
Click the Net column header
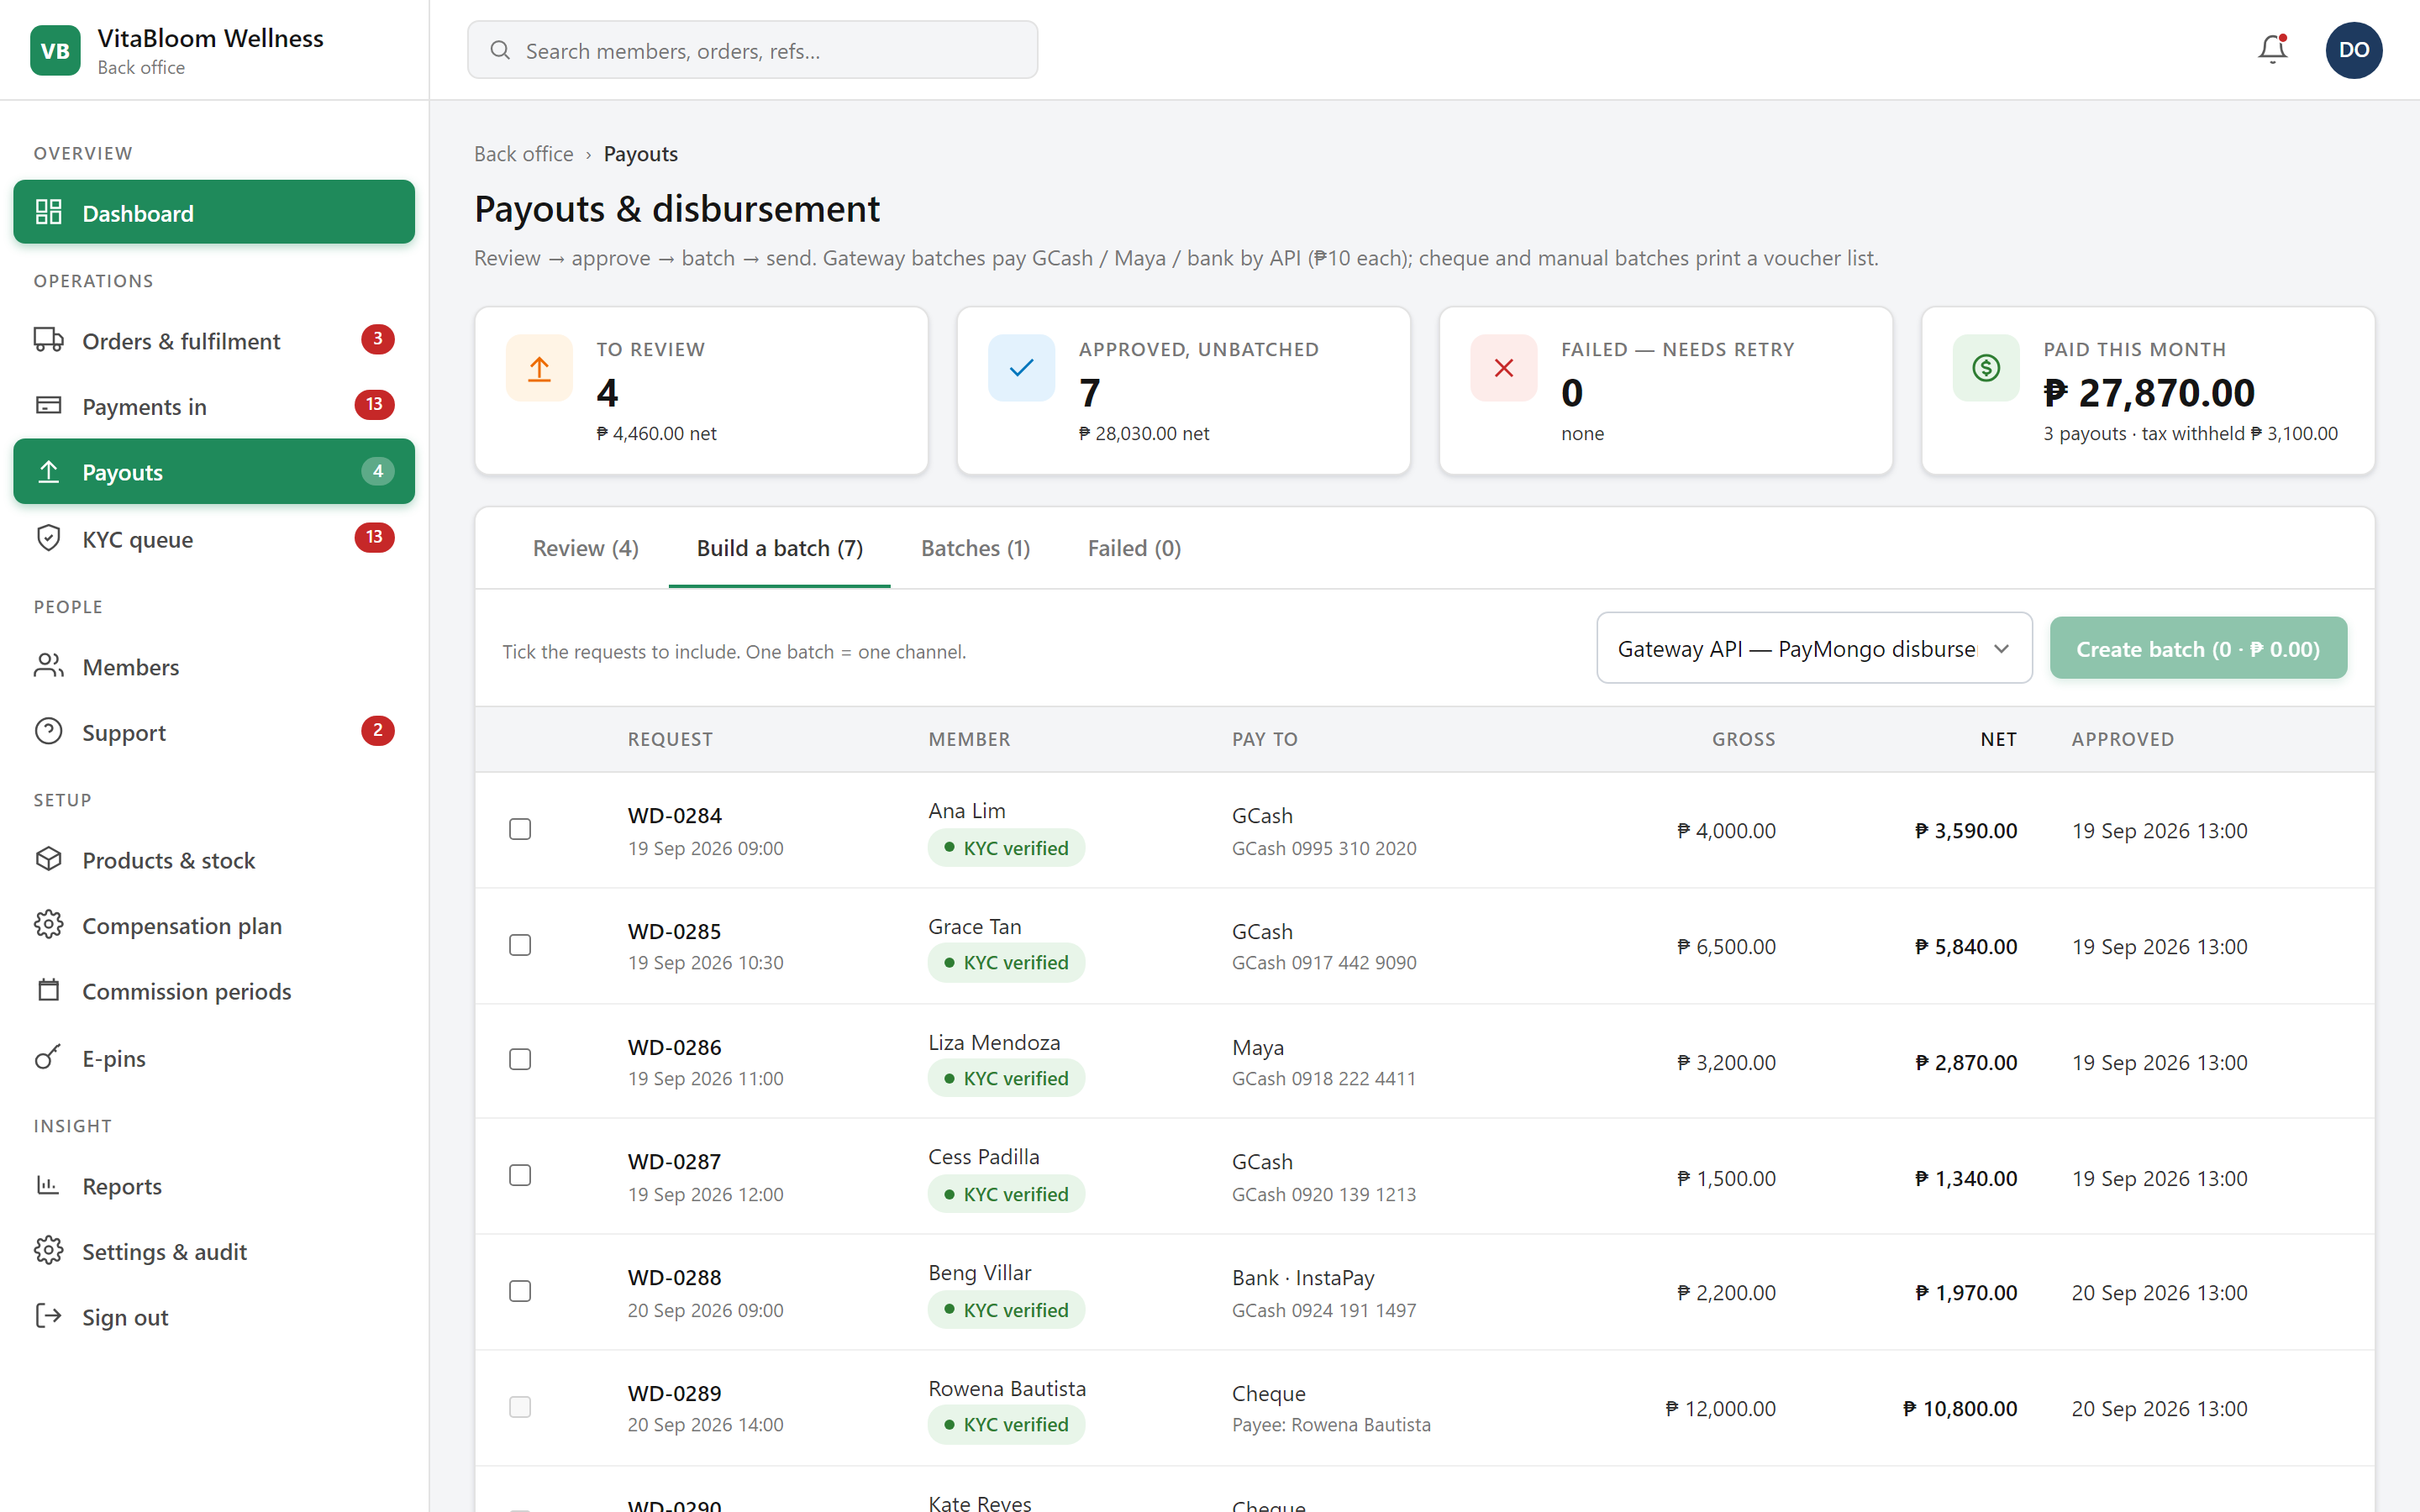1998,739
